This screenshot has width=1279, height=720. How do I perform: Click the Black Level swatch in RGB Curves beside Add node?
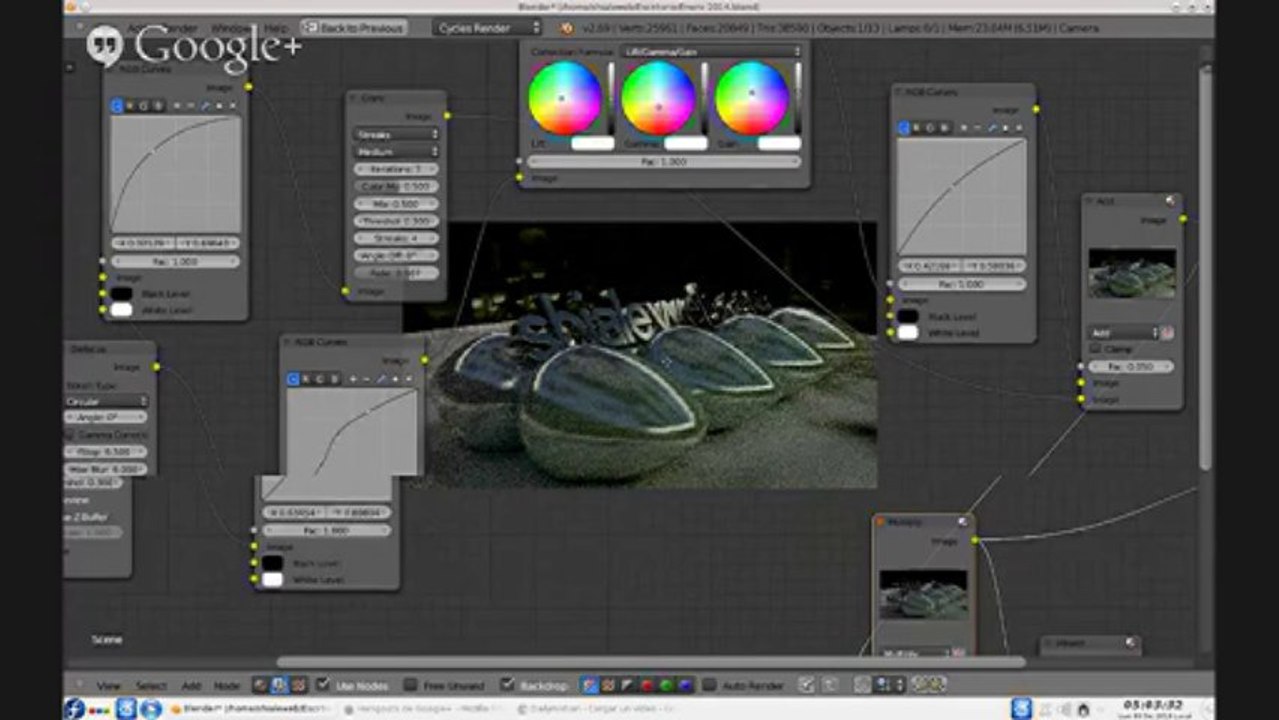[907, 316]
